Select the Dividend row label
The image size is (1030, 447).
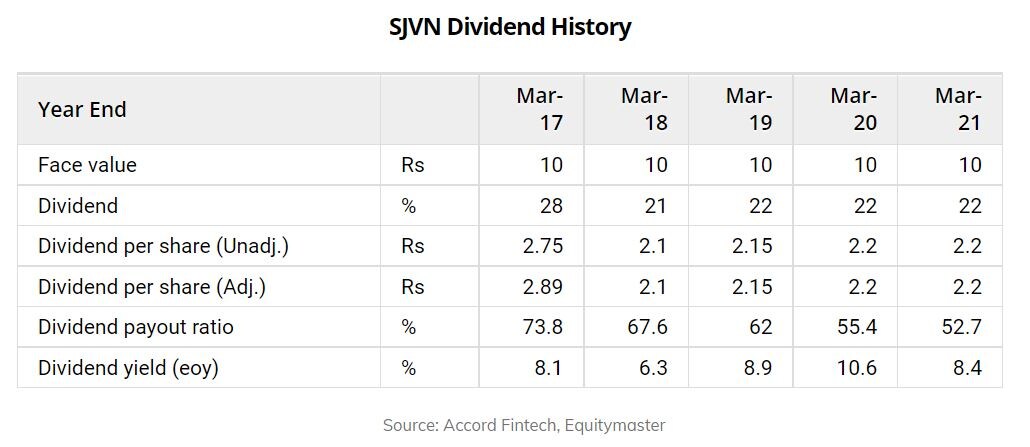(78, 206)
